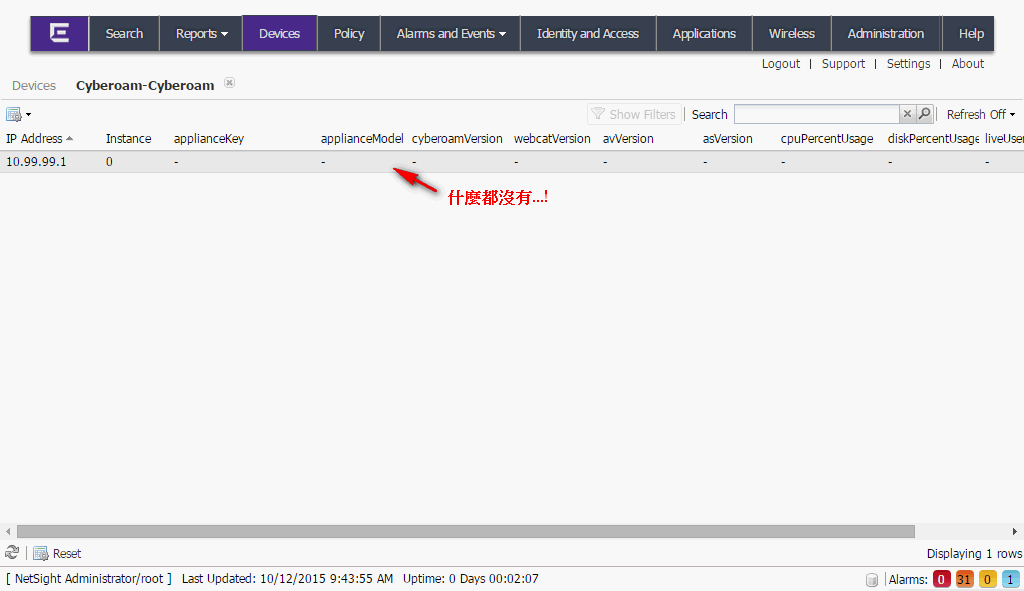Open the Support link

[843, 63]
